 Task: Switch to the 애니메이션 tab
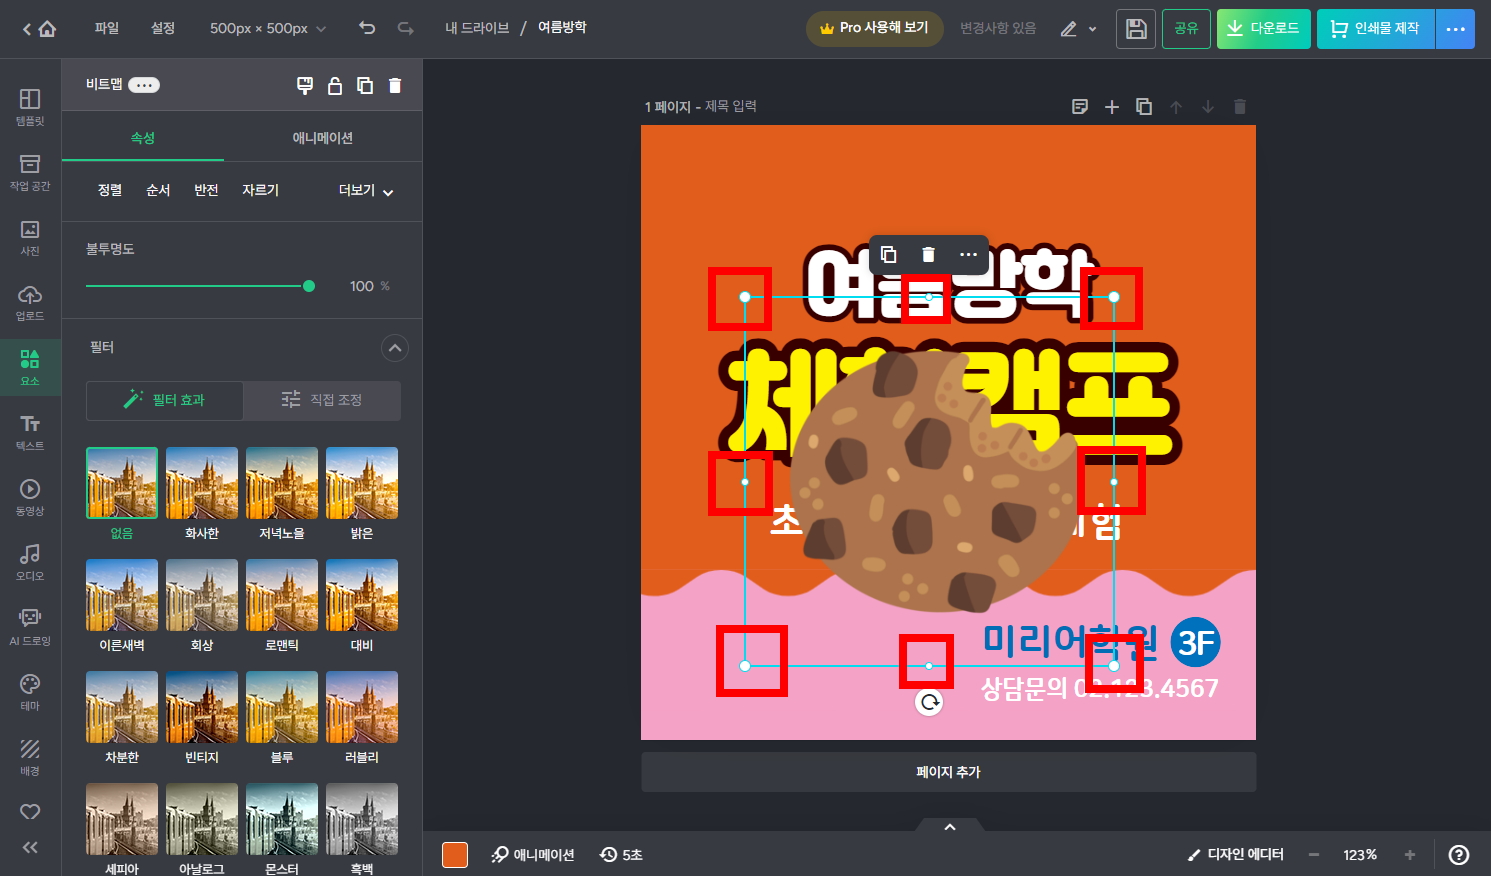click(x=320, y=137)
